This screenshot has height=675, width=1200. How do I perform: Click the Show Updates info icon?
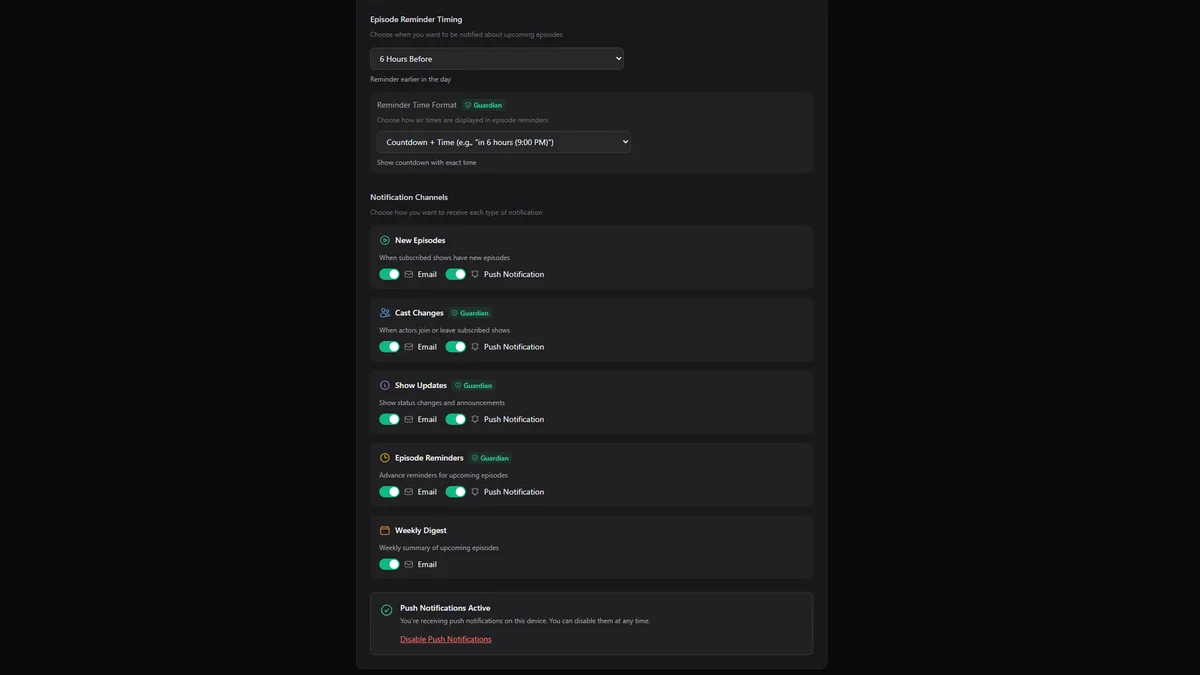(385, 385)
